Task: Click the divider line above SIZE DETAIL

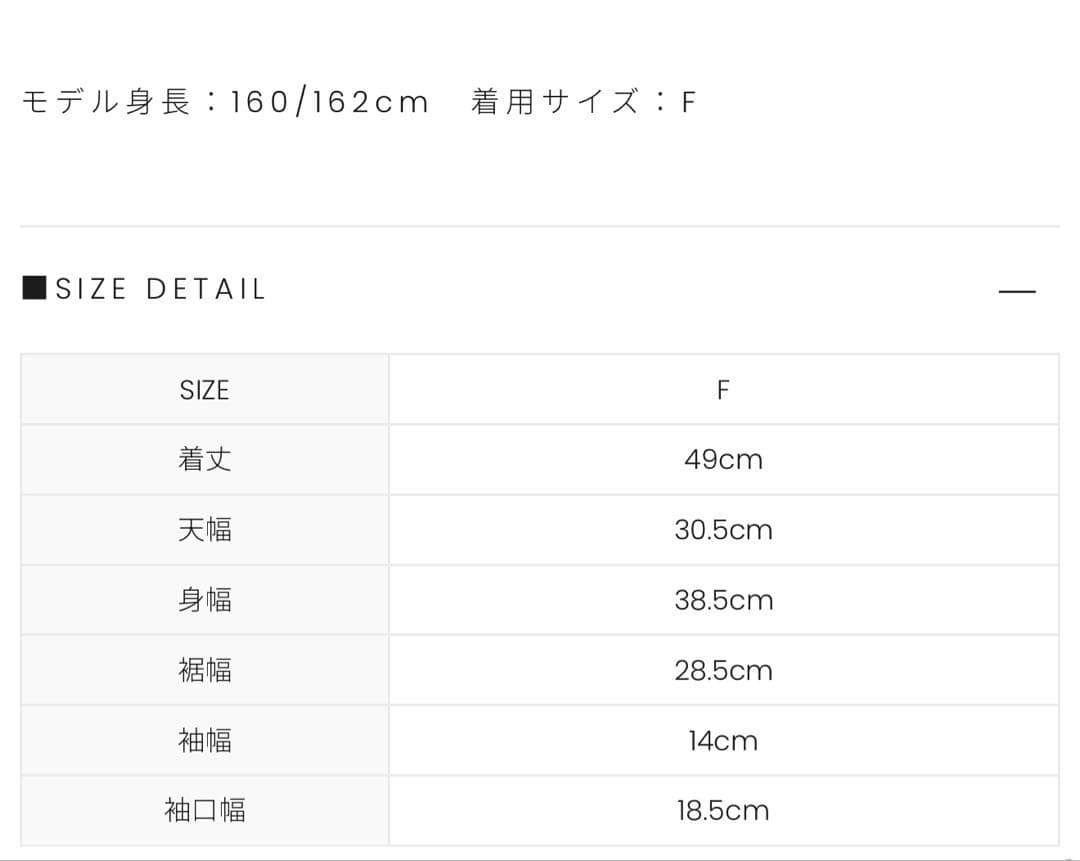Action: [540, 227]
